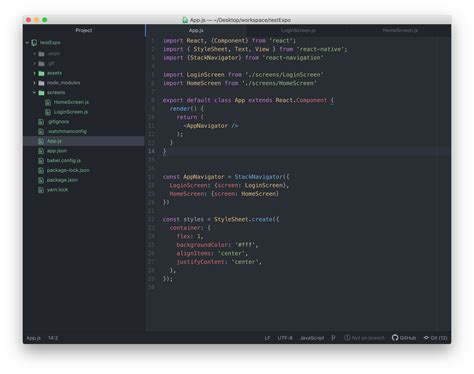Collapse the screens folder

(x=34, y=92)
